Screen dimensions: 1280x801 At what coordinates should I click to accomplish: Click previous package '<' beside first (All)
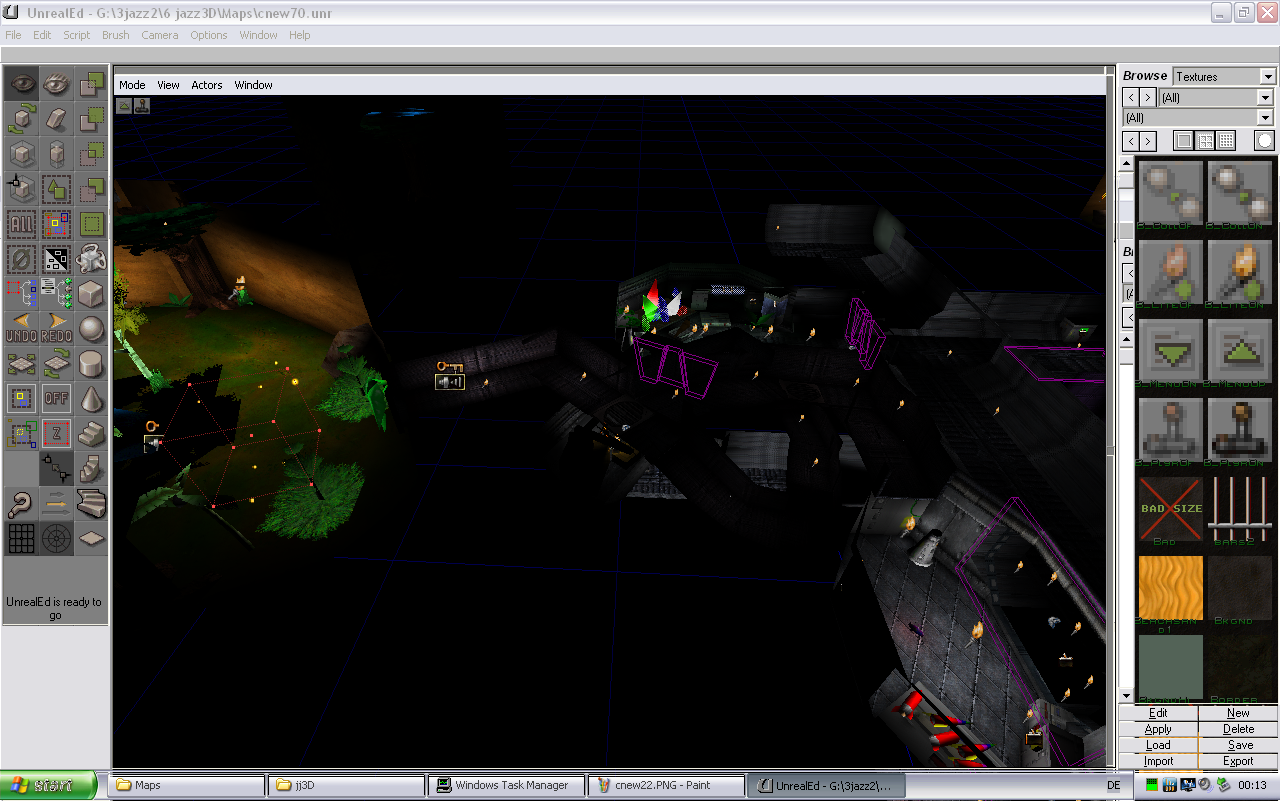click(x=1130, y=97)
